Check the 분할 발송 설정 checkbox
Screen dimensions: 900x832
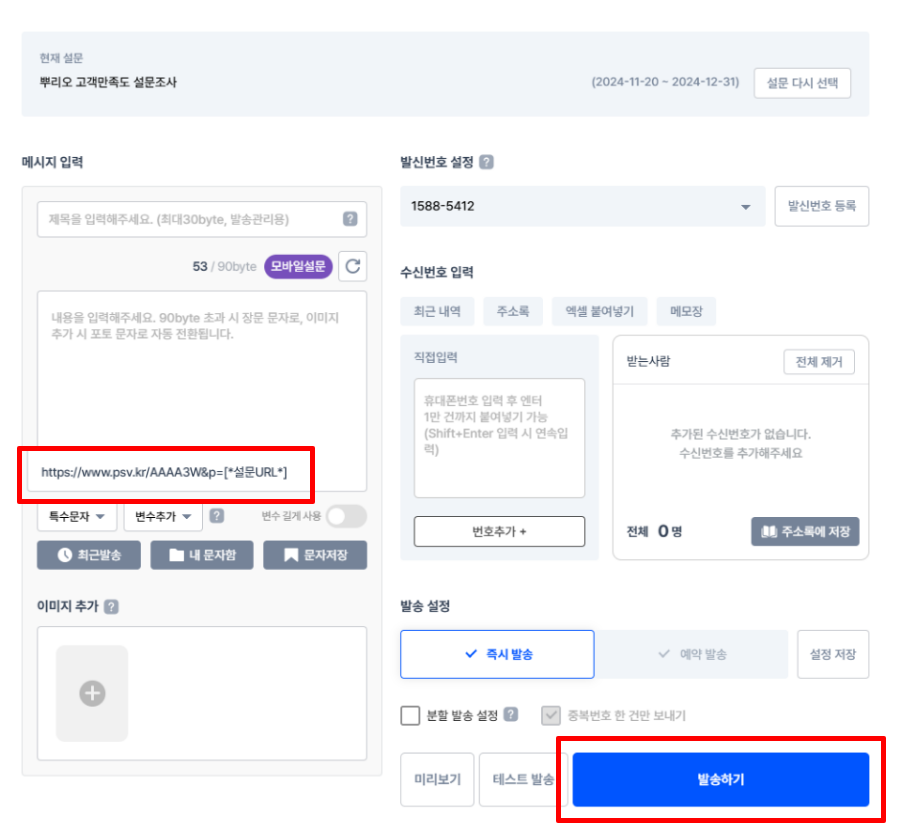pyautogui.click(x=410, y=716)
